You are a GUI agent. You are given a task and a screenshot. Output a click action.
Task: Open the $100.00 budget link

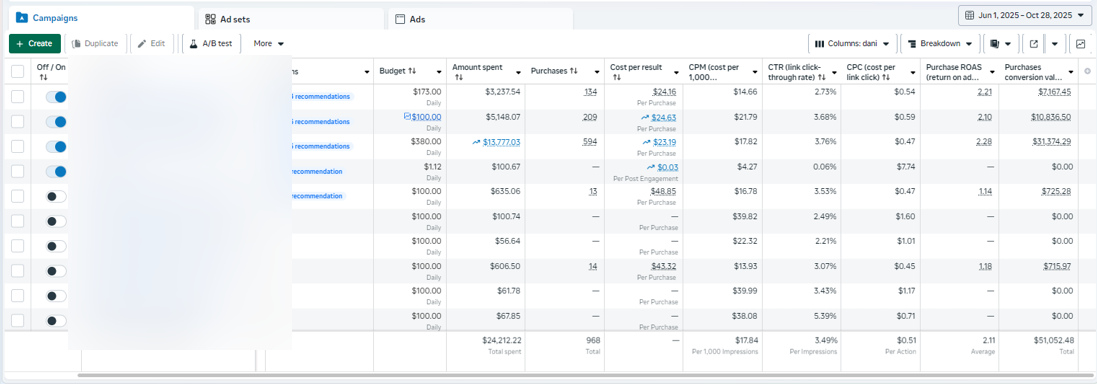pos(426,117)
